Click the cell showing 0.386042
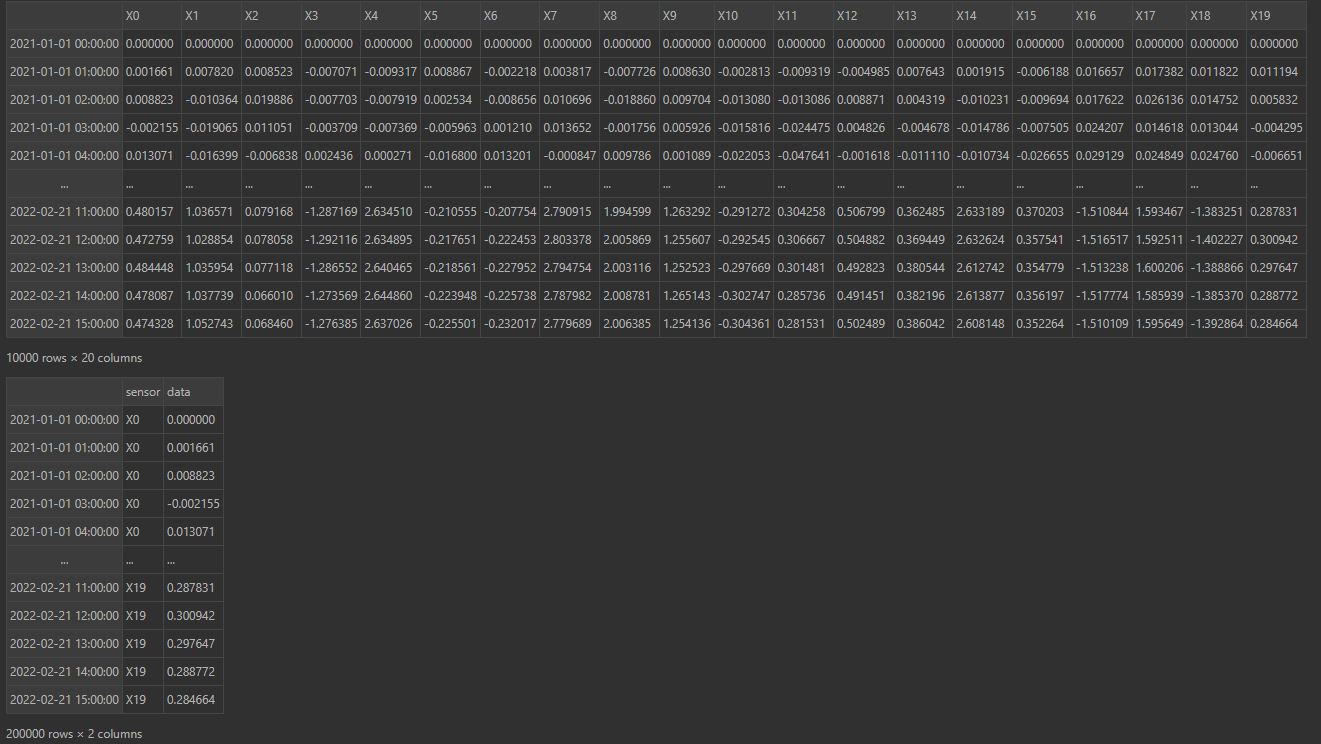Image resolution: width=1321 pixels, height=744 pixels. (923, 324)
